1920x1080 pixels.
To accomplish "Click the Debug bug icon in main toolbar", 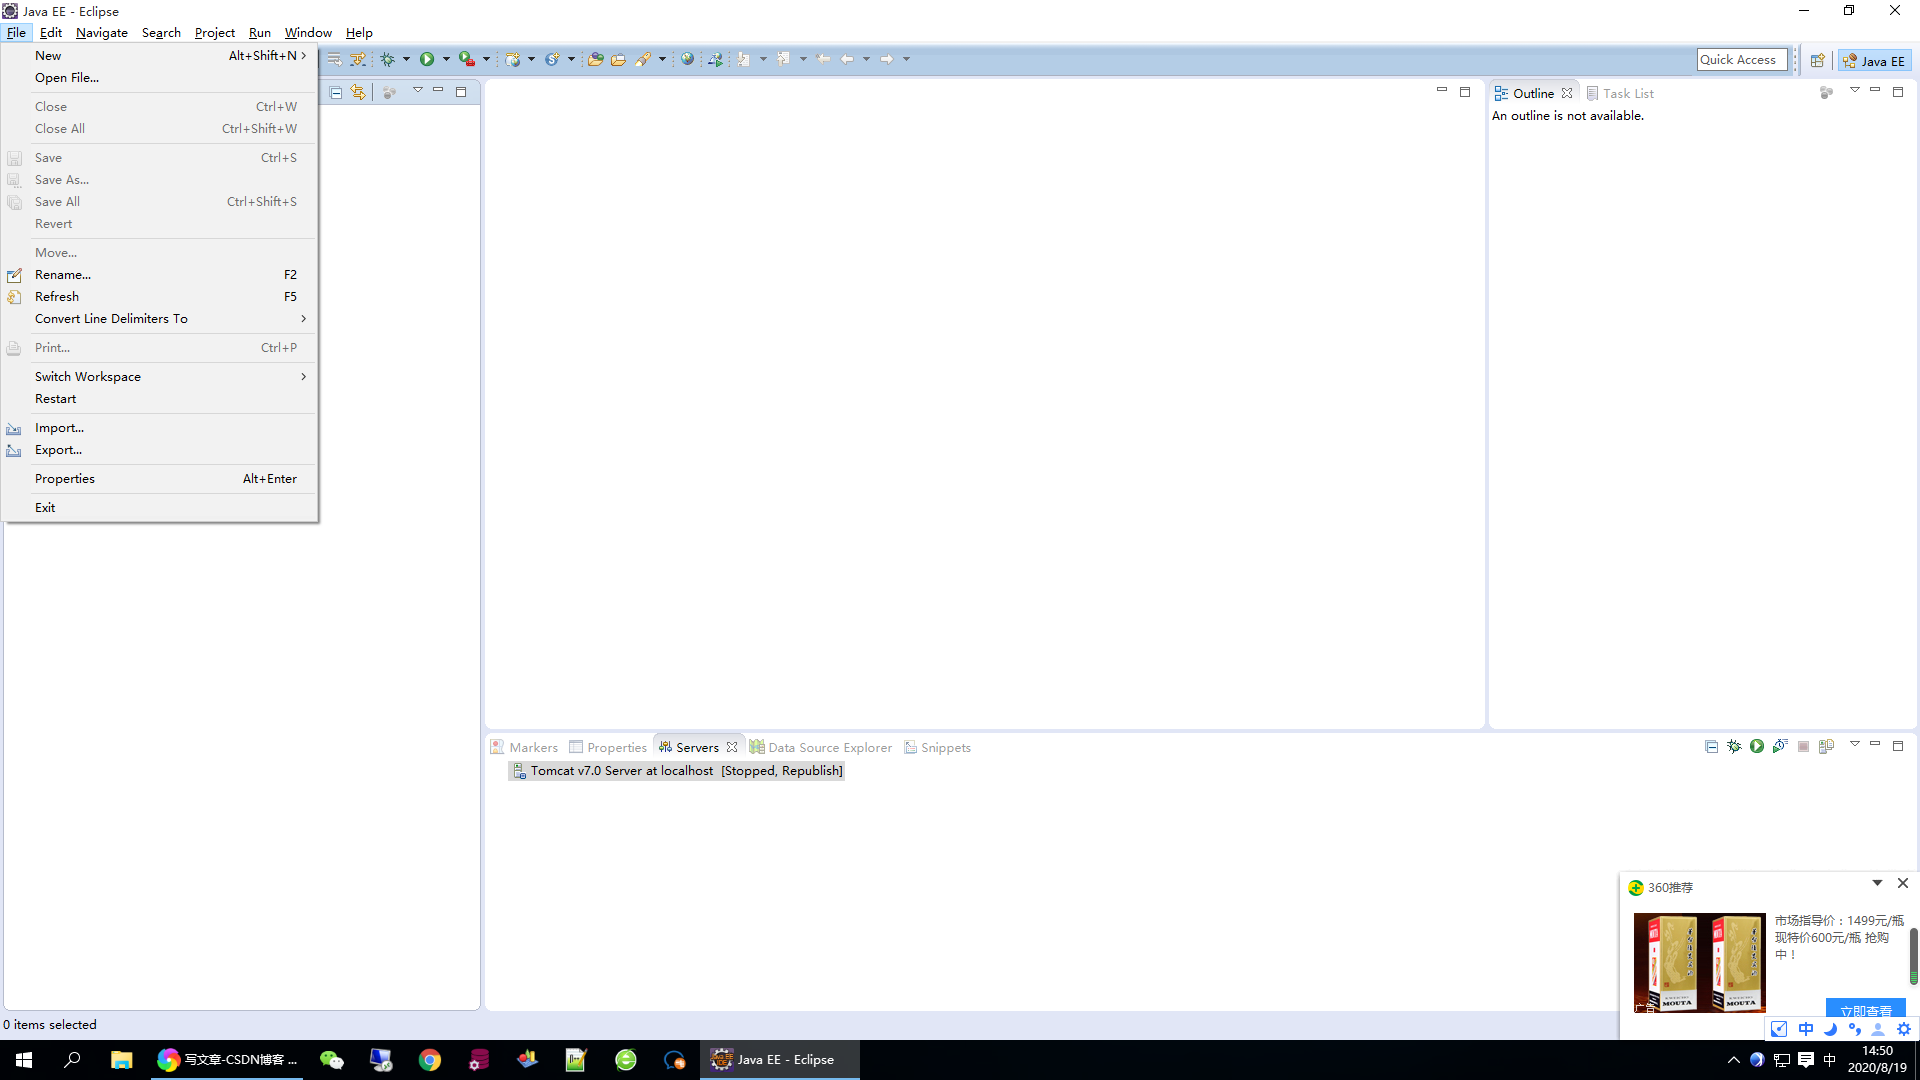I will 388,60.
